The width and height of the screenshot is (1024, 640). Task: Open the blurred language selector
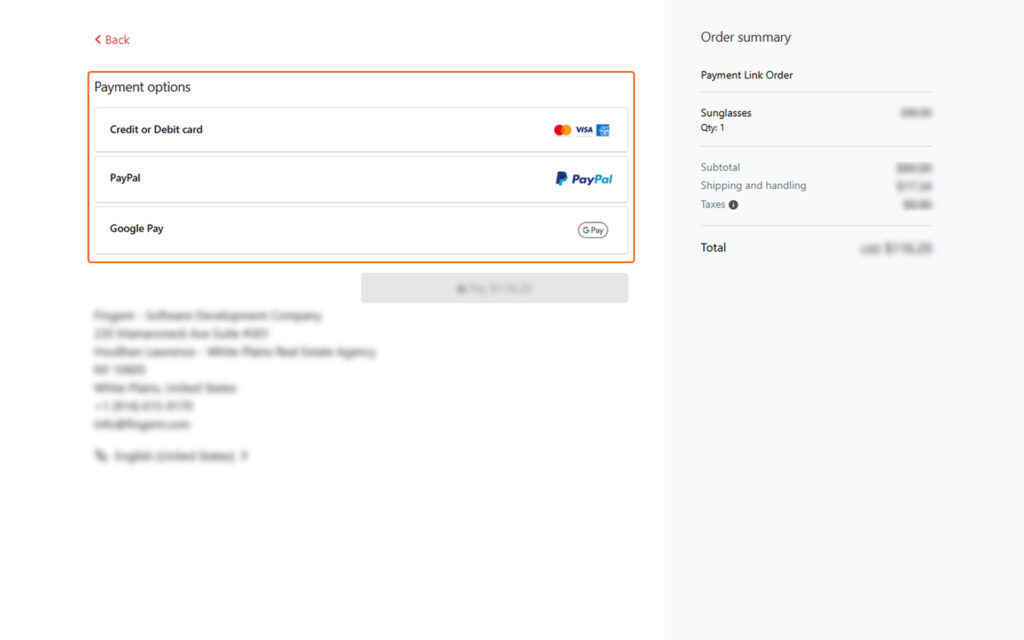tap(171, 456)
